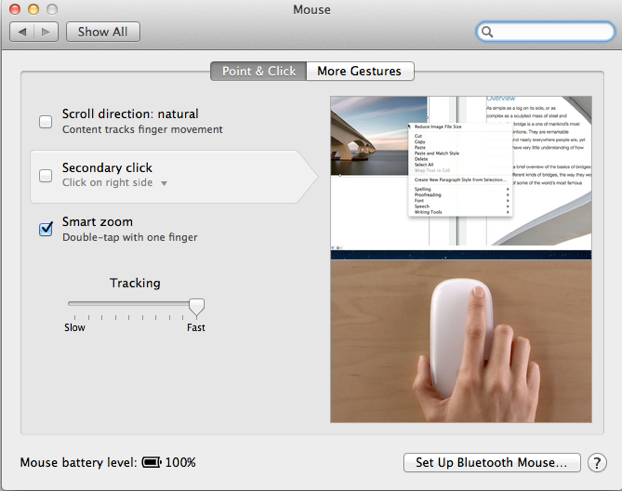Image resolution: width=622 pixels, height=491 pixels.
Task: Click the mouse battery level icon
Action: [x=151, y=463]
